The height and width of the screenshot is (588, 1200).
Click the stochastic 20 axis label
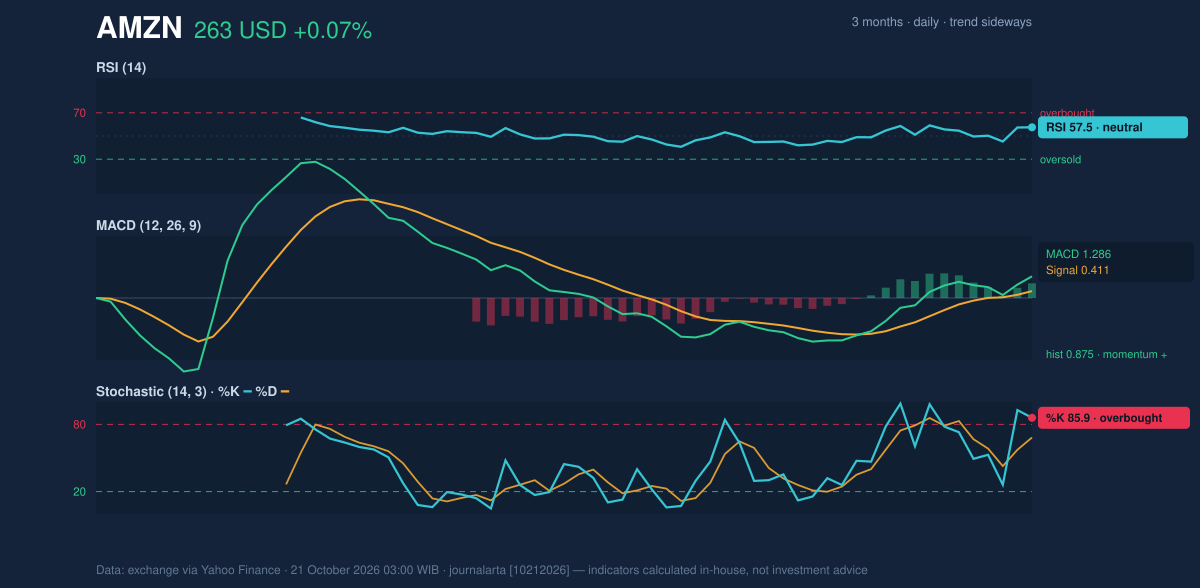tap(79, 491)
